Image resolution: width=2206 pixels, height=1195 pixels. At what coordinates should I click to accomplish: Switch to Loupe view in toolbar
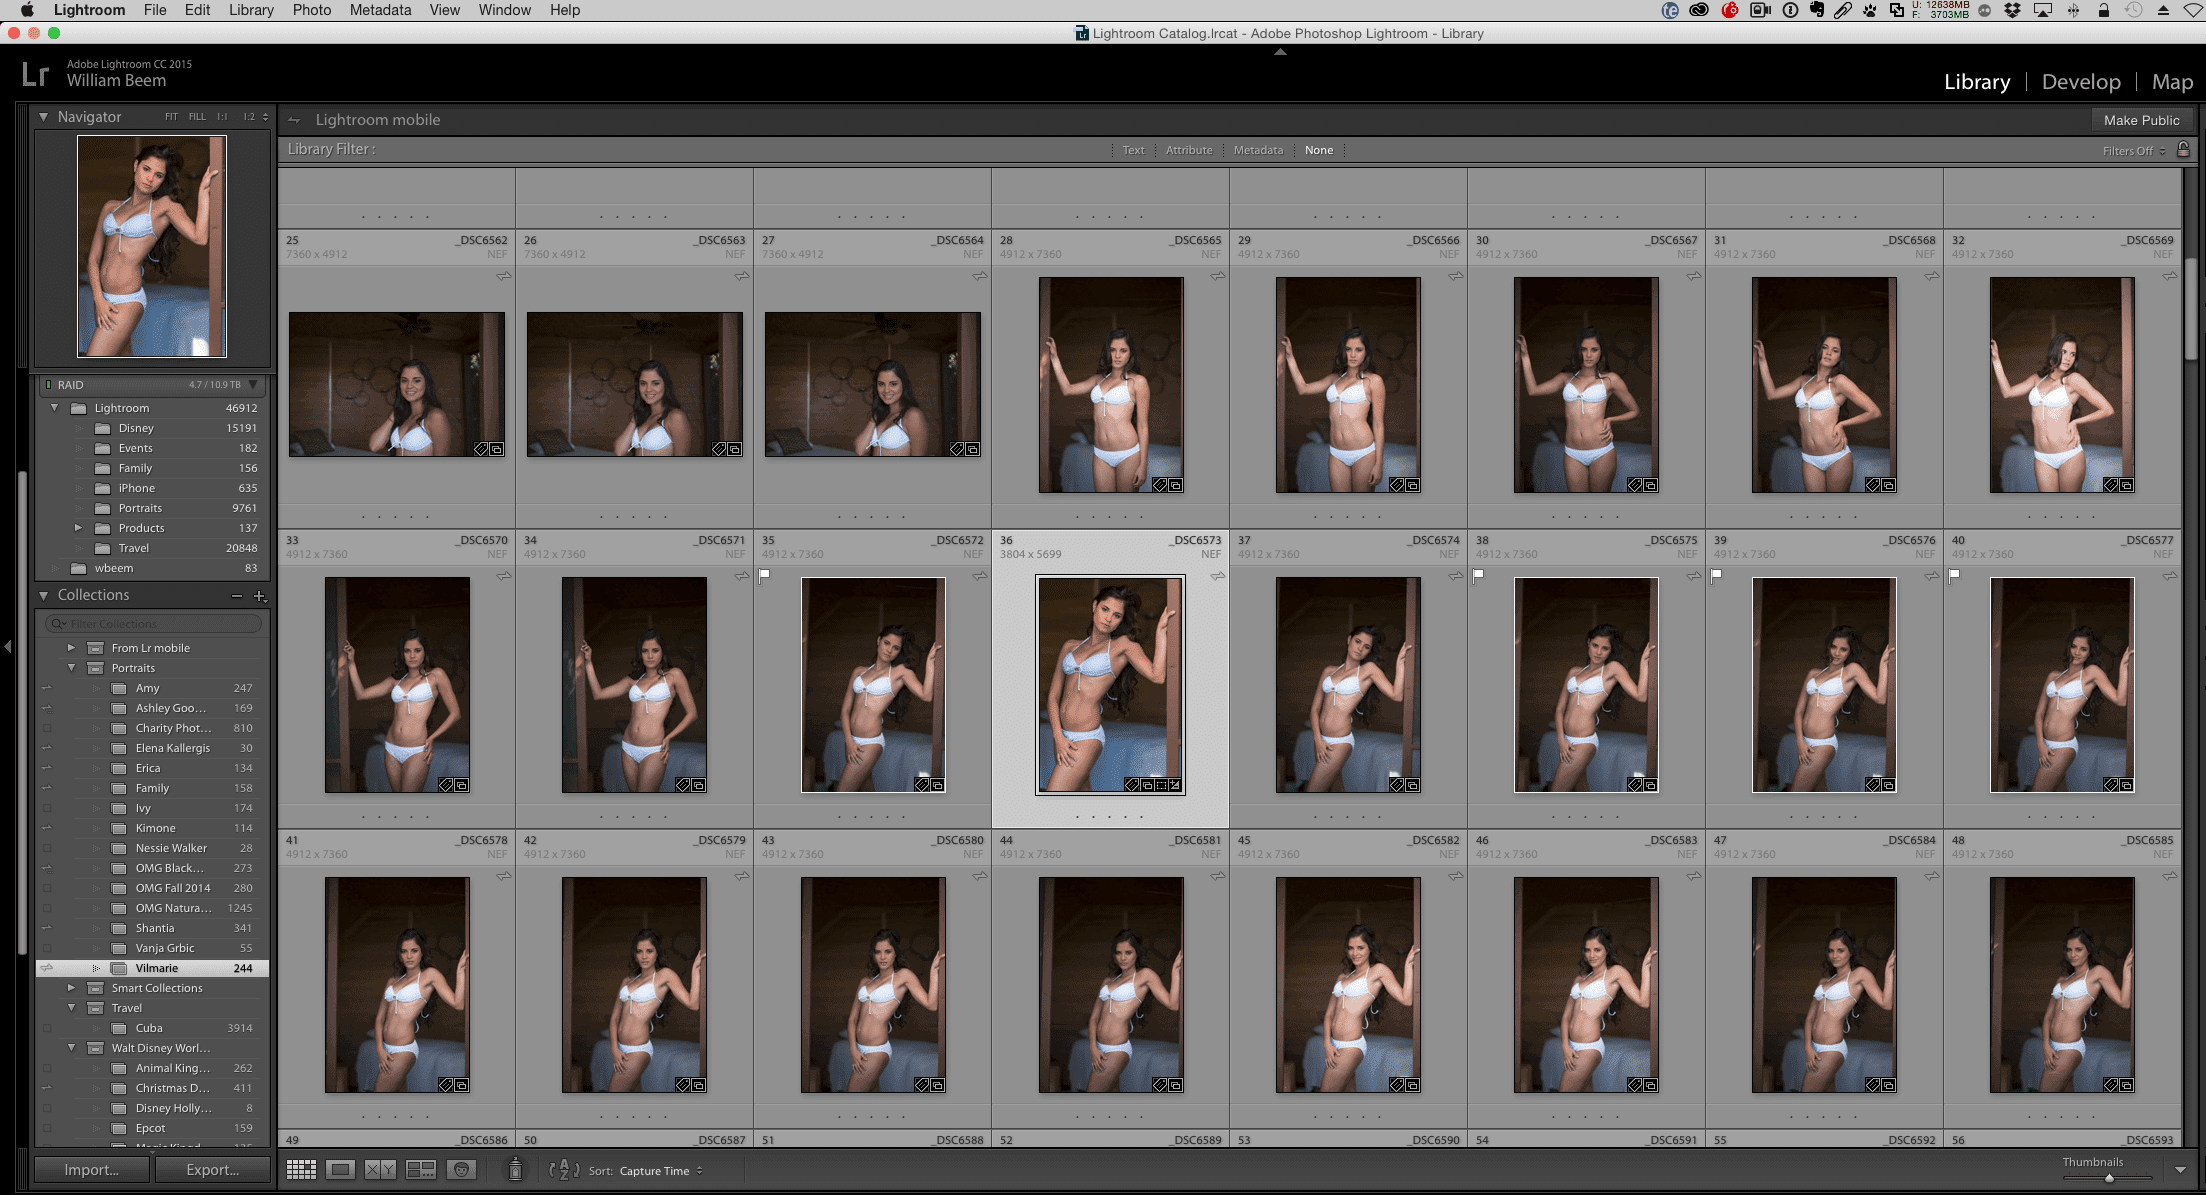click(341, 1169)
